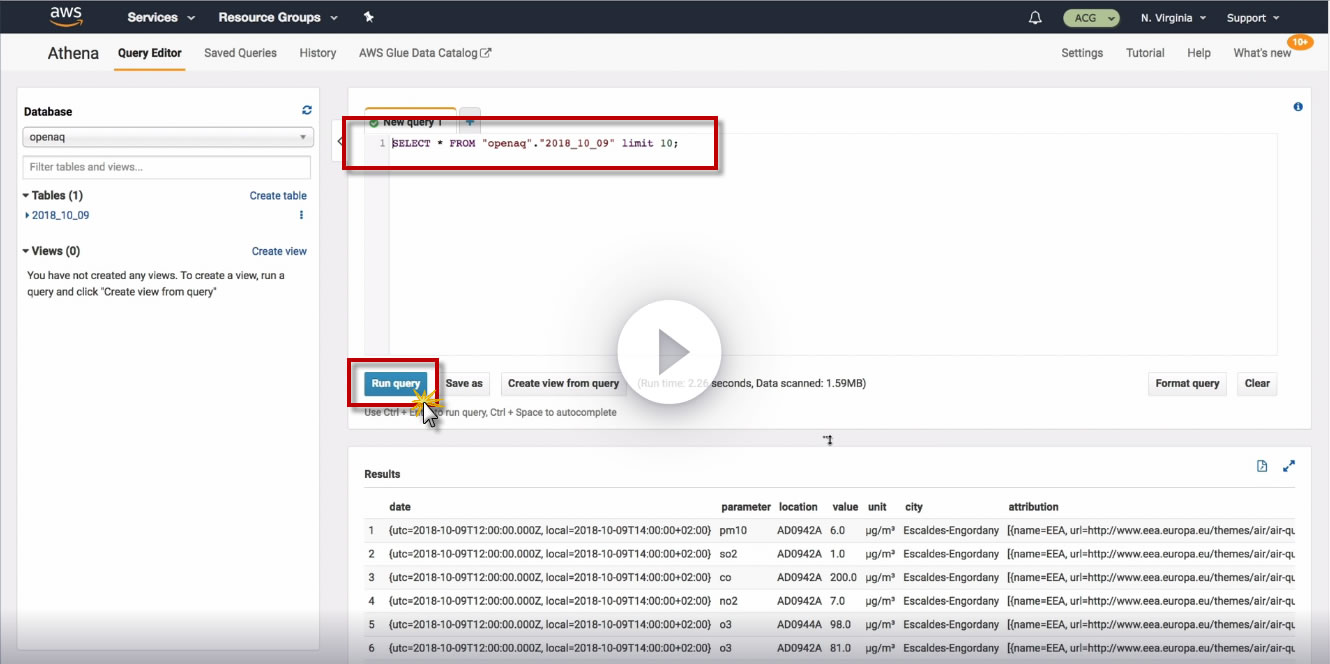Screen dimensions: 1330x664
Task: Select the value cell 98.0
Action: (841, 625)
